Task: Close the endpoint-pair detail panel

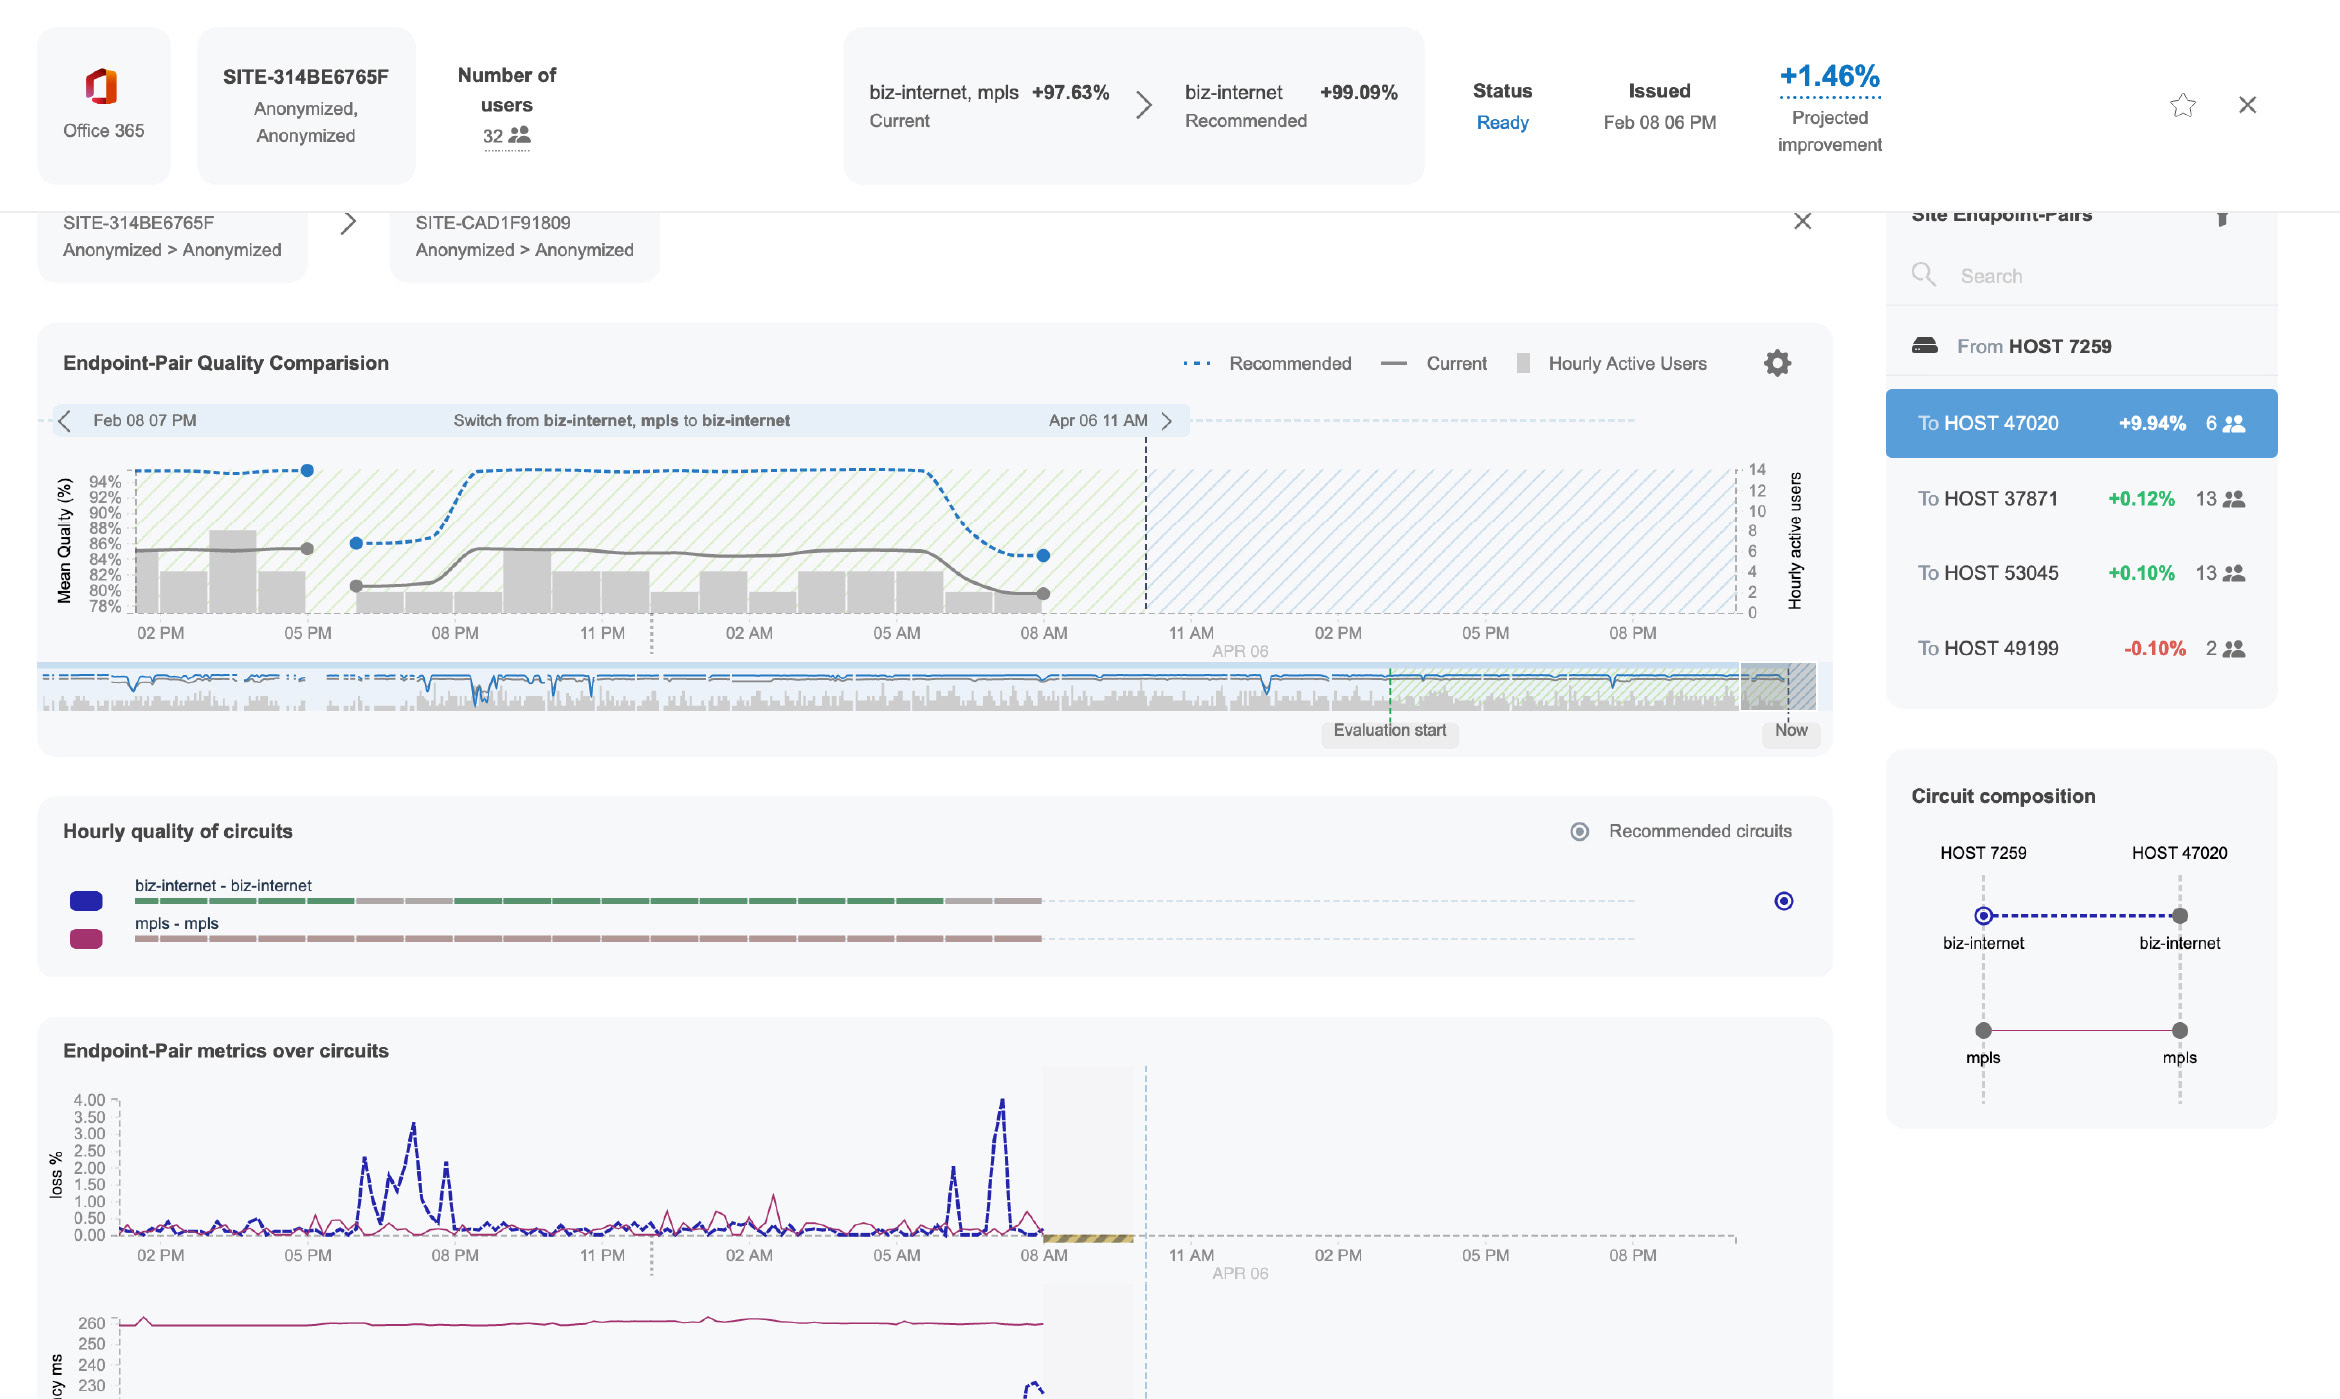Action: click(1802, 221)
